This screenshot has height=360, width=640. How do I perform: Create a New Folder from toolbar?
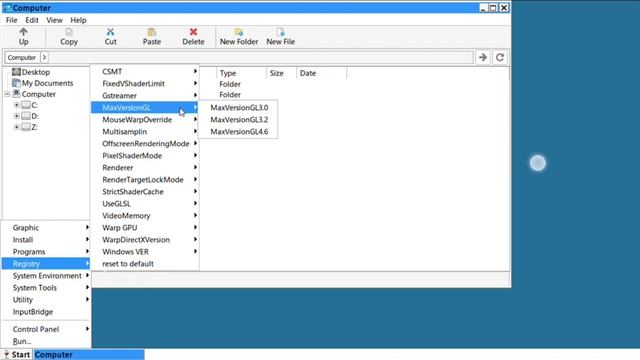point(239,36)
